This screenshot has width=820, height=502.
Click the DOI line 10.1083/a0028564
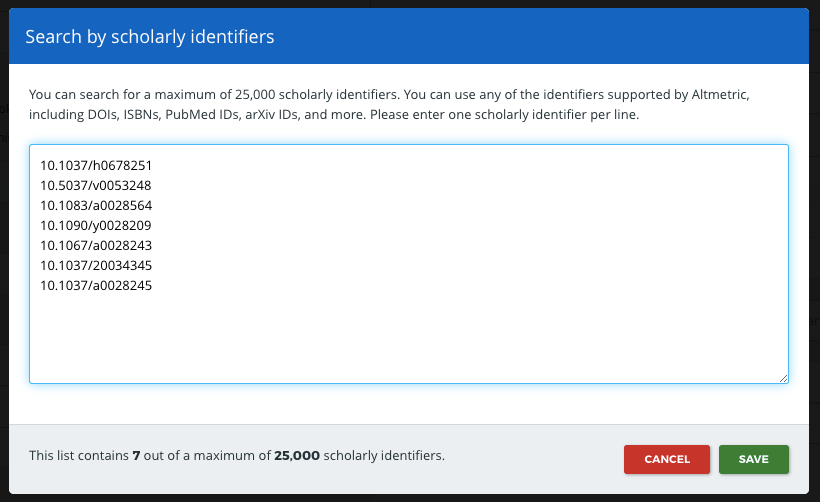click(x=96, y=205)
